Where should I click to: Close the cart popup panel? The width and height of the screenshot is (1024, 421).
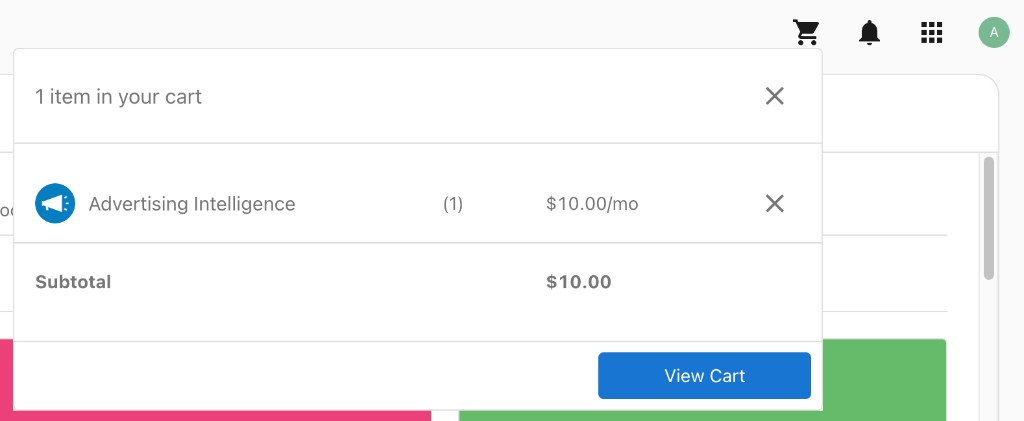(x=774, y=96)
